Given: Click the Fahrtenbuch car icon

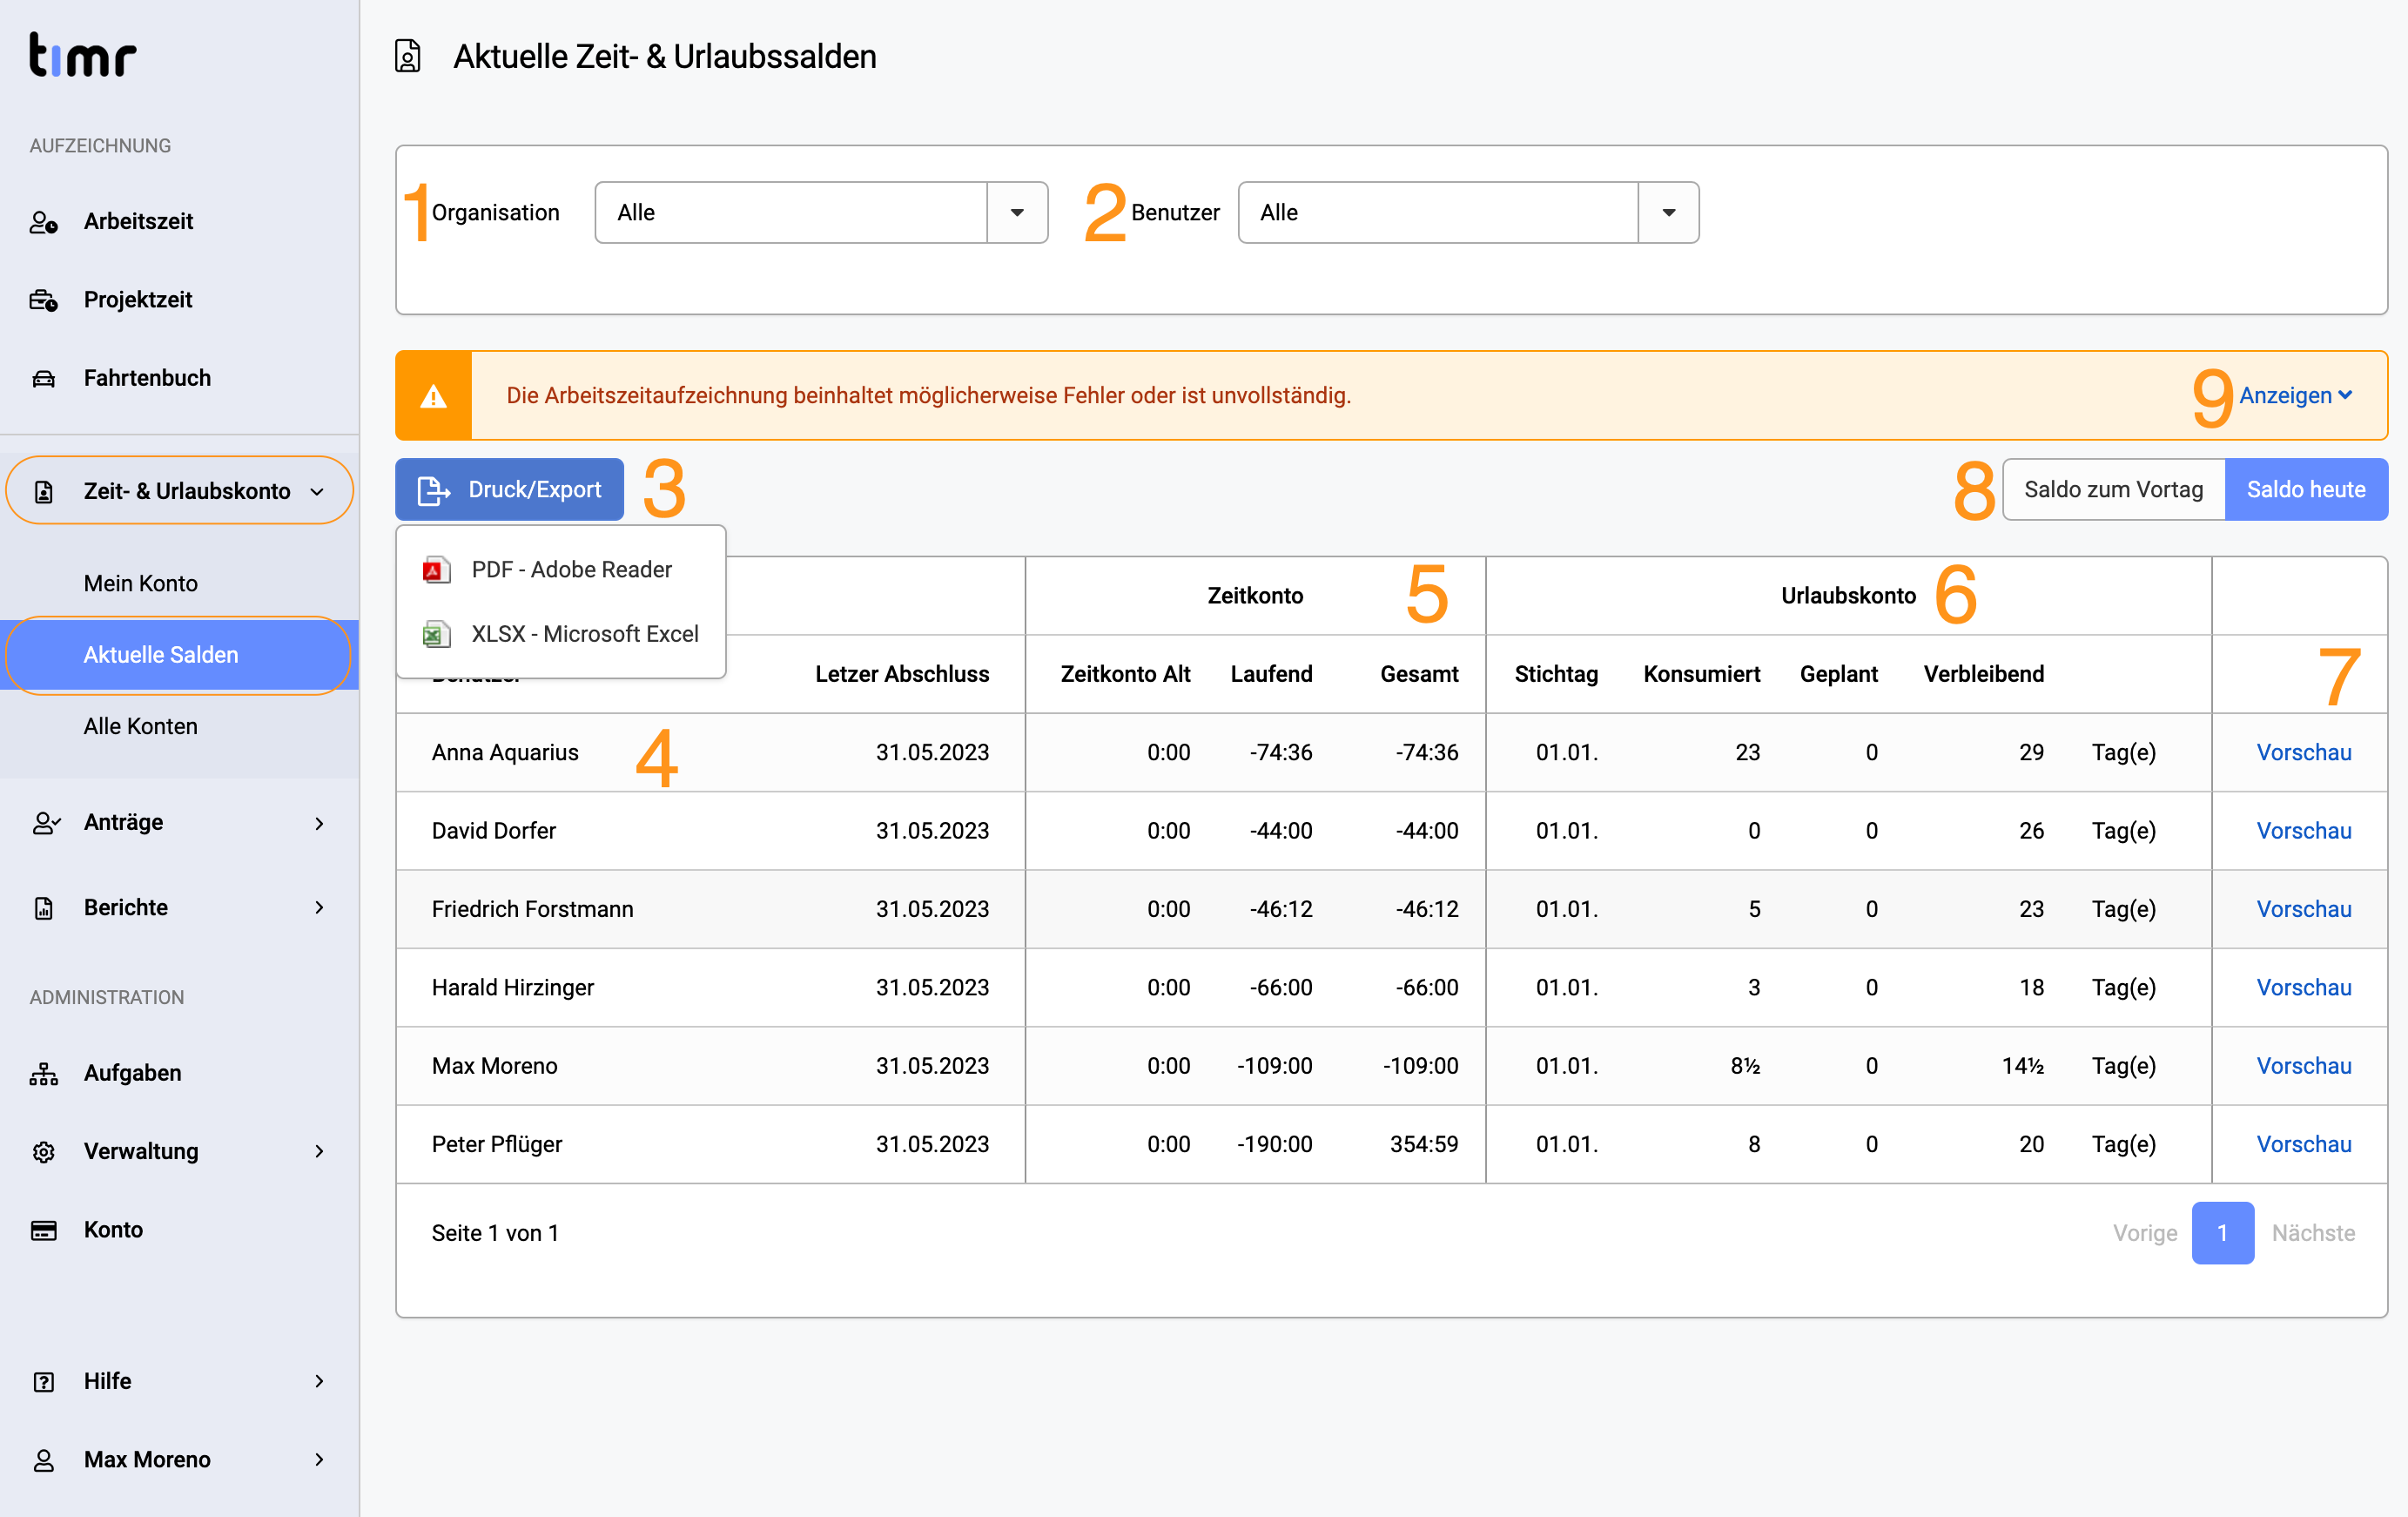Looking at the screenshot, I should (x=43, y=378).
